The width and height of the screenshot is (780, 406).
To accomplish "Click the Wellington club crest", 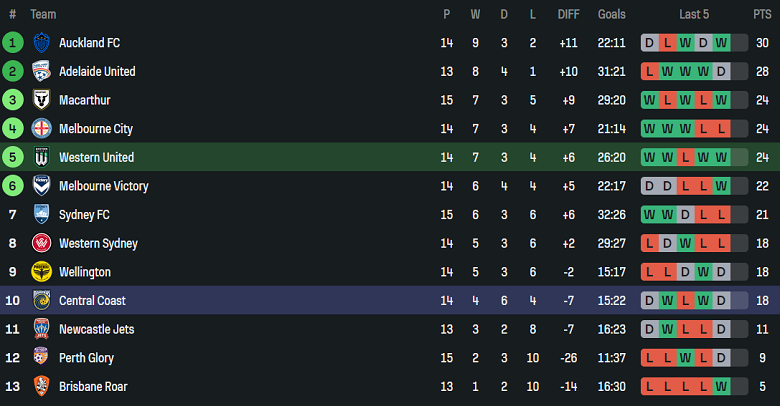I will pyautogui.click(x=41, y=272).
